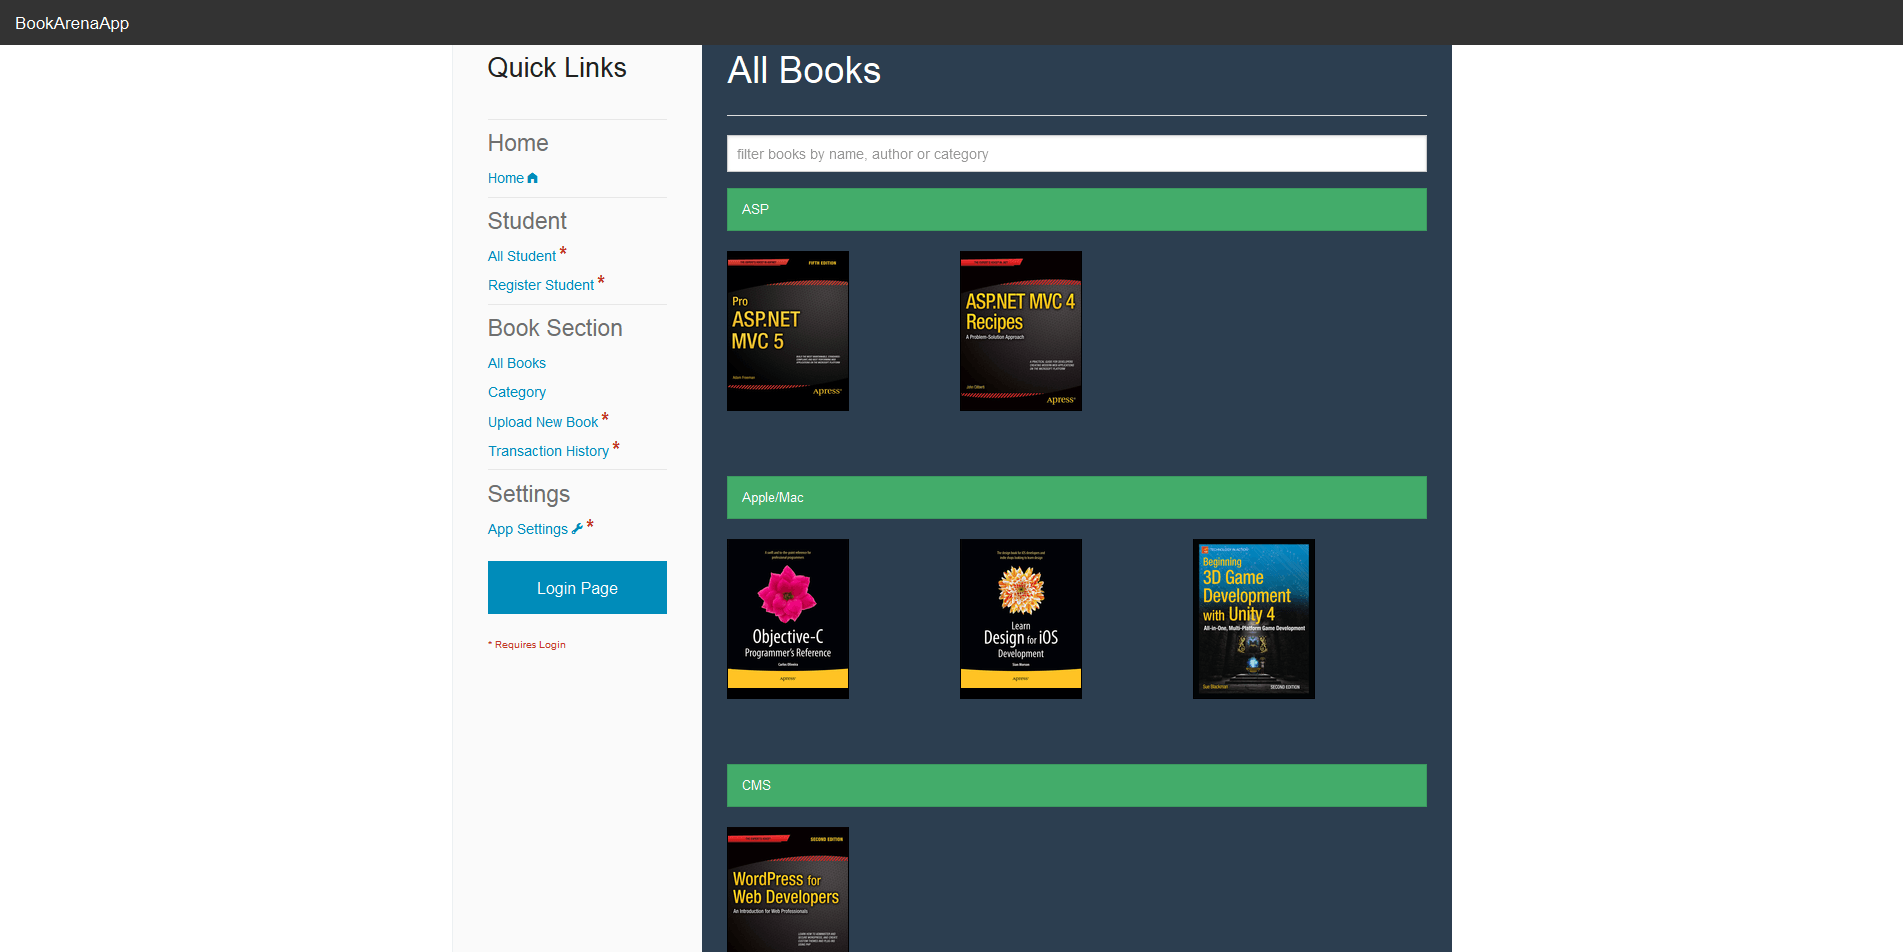The height and width of the screenshot is (952, 1903).
Task: Click the filter books search field
Action: pos(1076,154)
